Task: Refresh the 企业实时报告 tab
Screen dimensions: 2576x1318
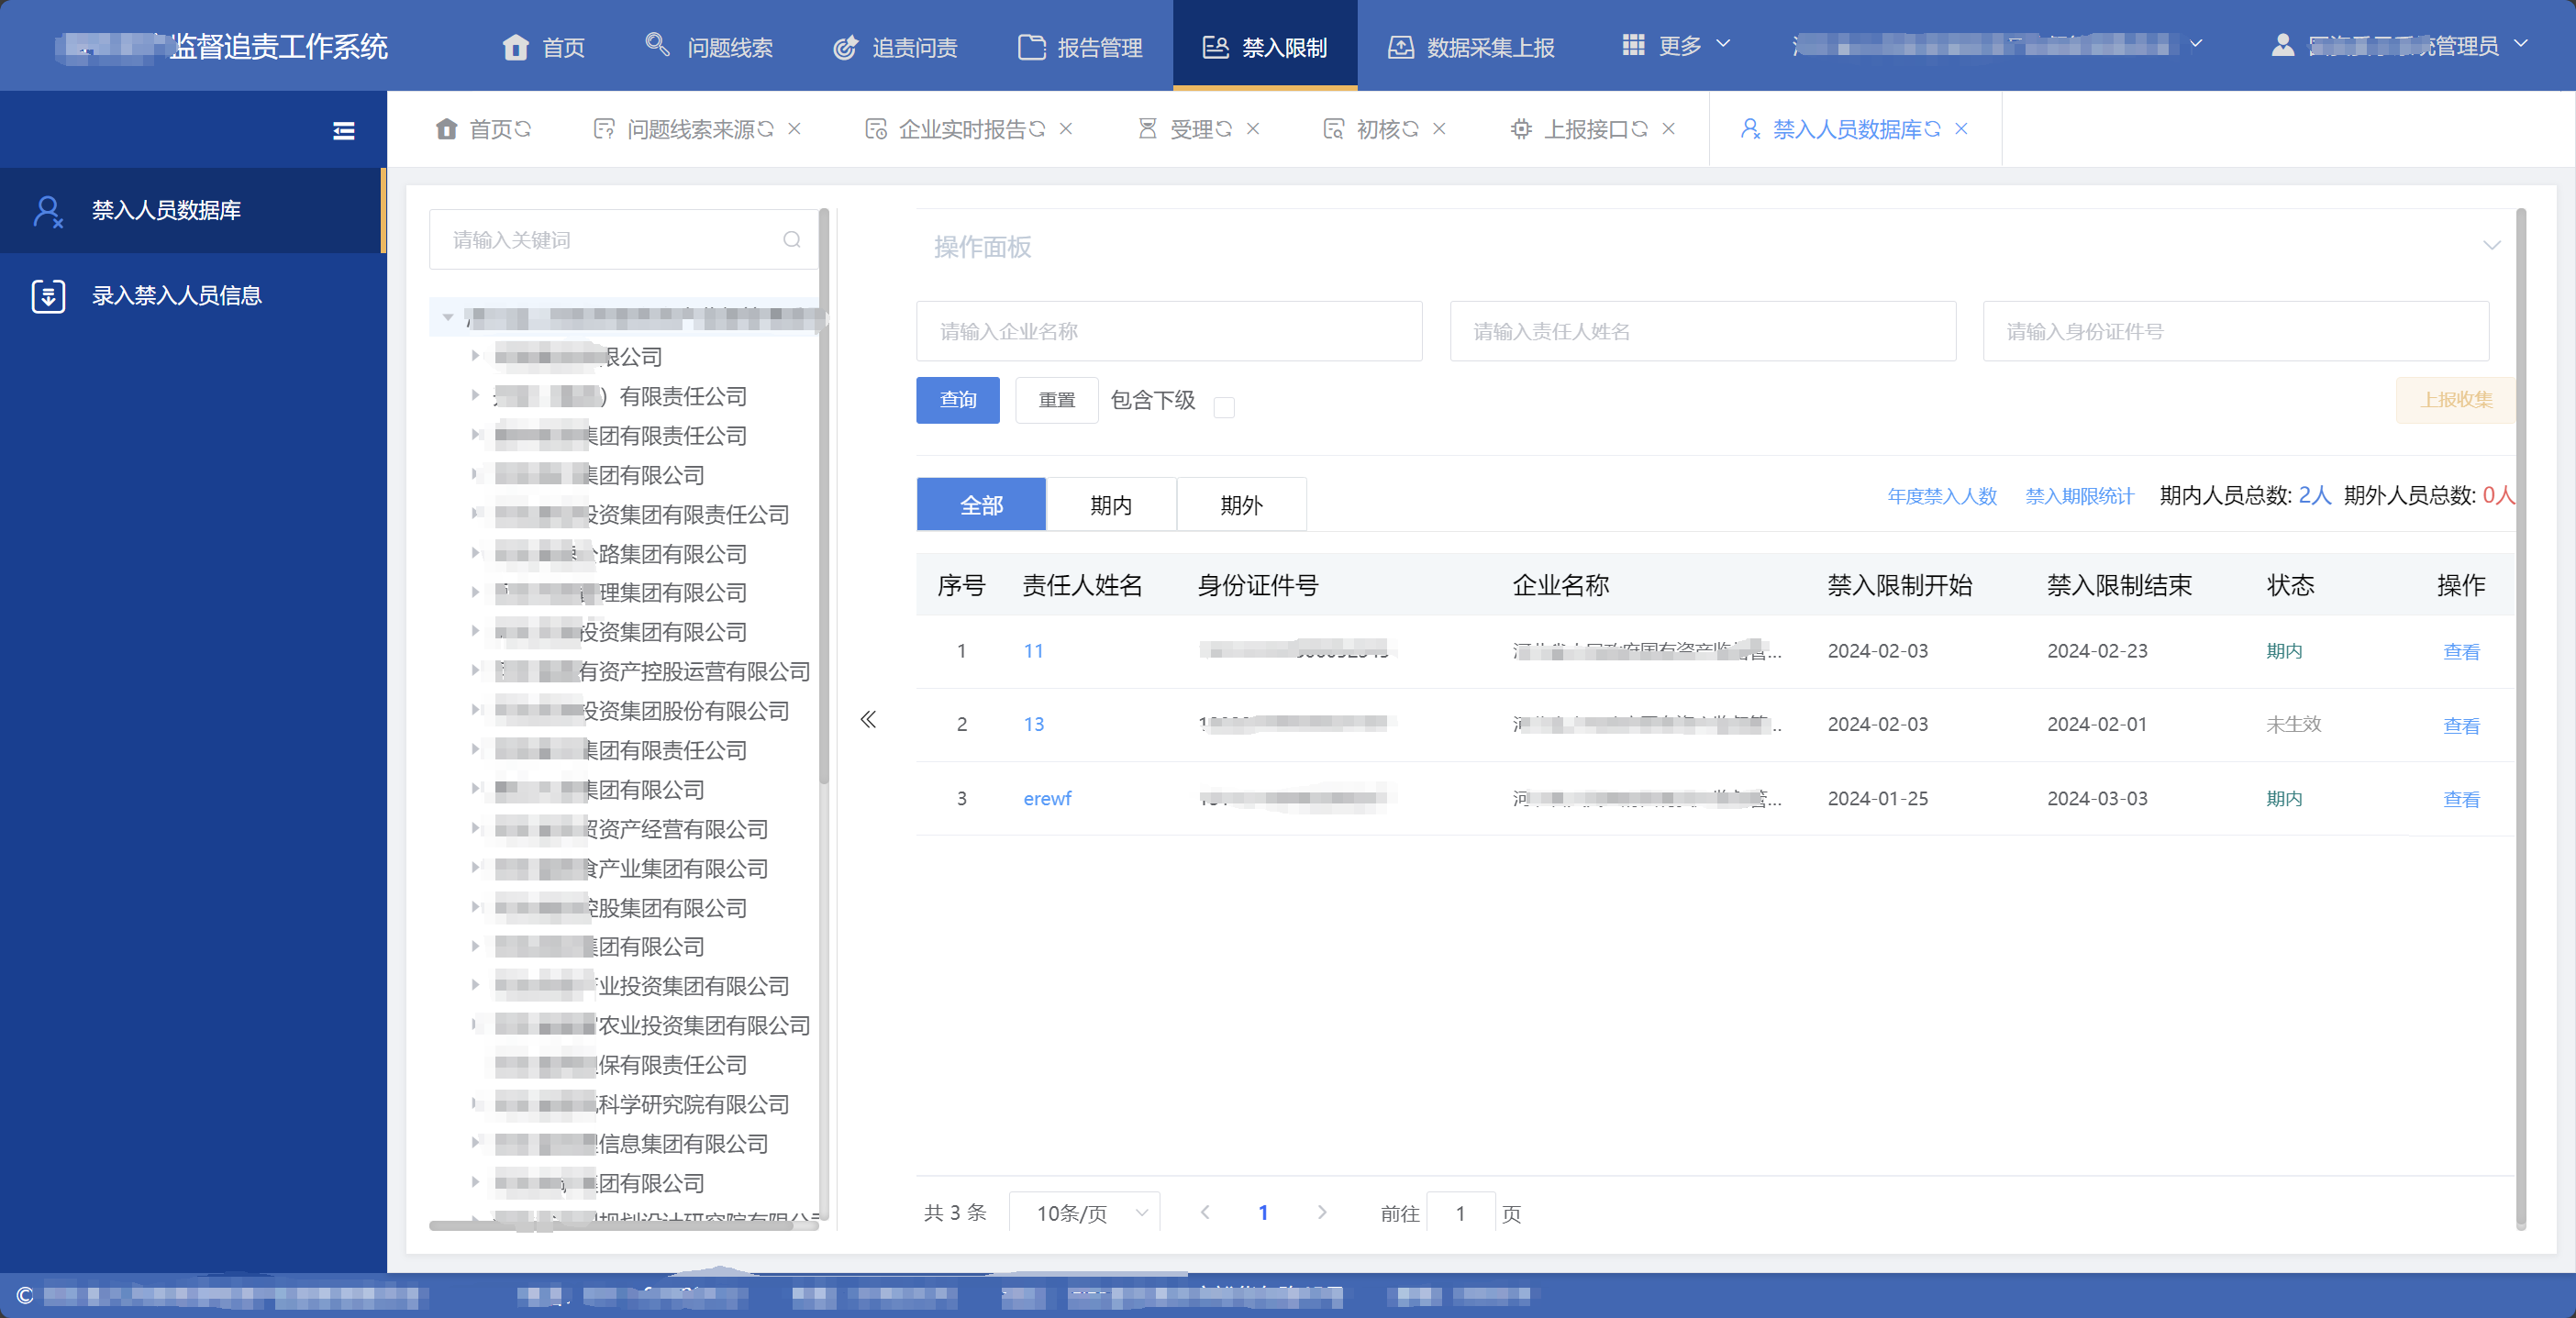Action: click(1037, 129)
